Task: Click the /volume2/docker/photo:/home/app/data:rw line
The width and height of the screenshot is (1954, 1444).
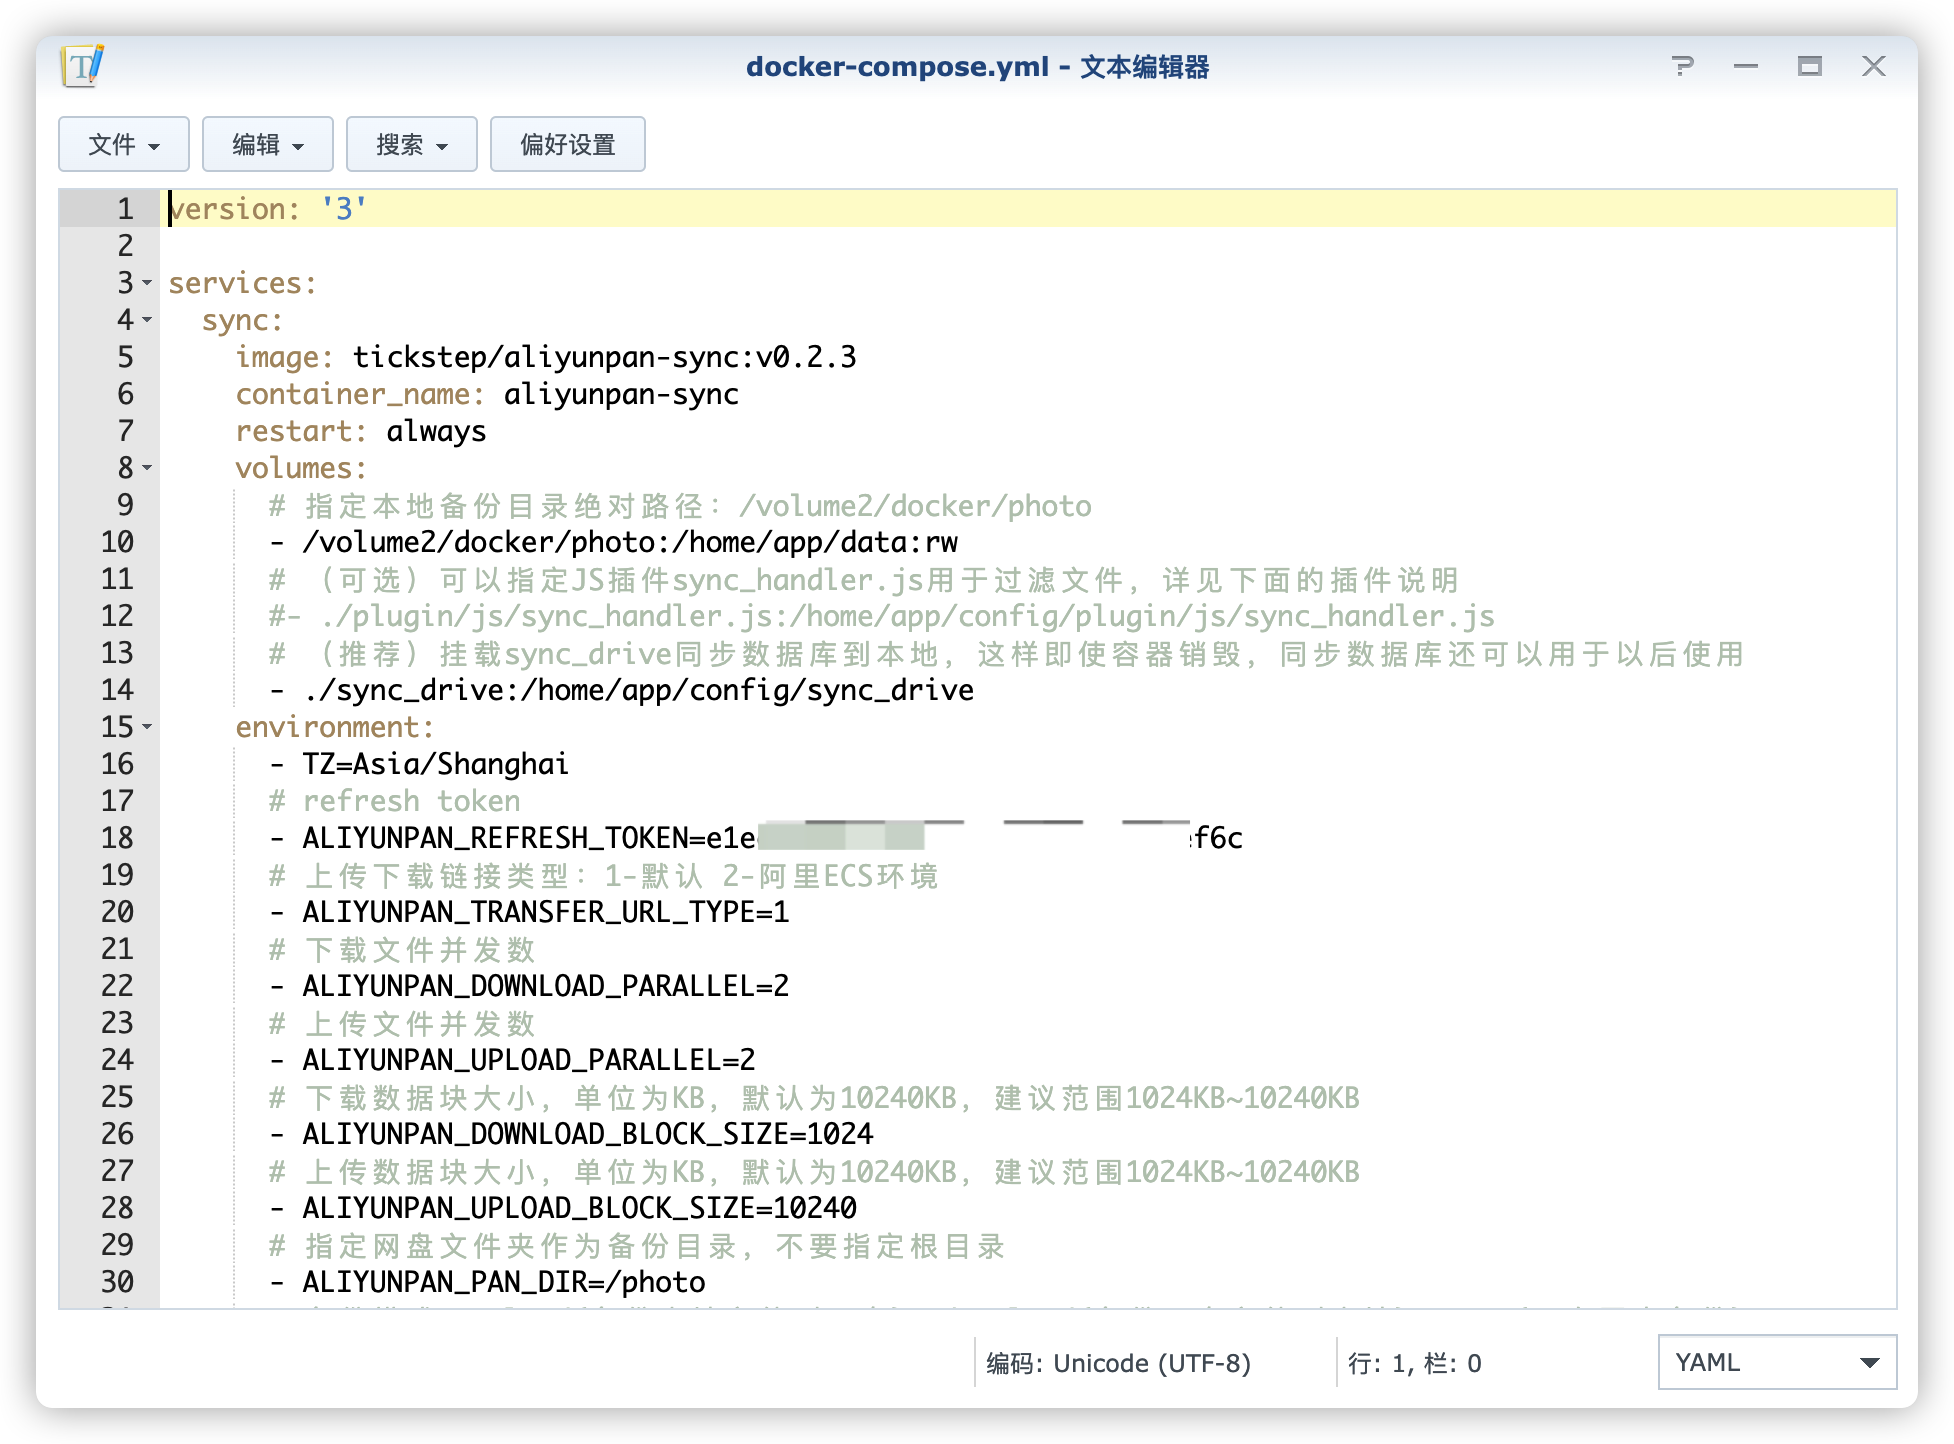Action: (x=614, y=542)
